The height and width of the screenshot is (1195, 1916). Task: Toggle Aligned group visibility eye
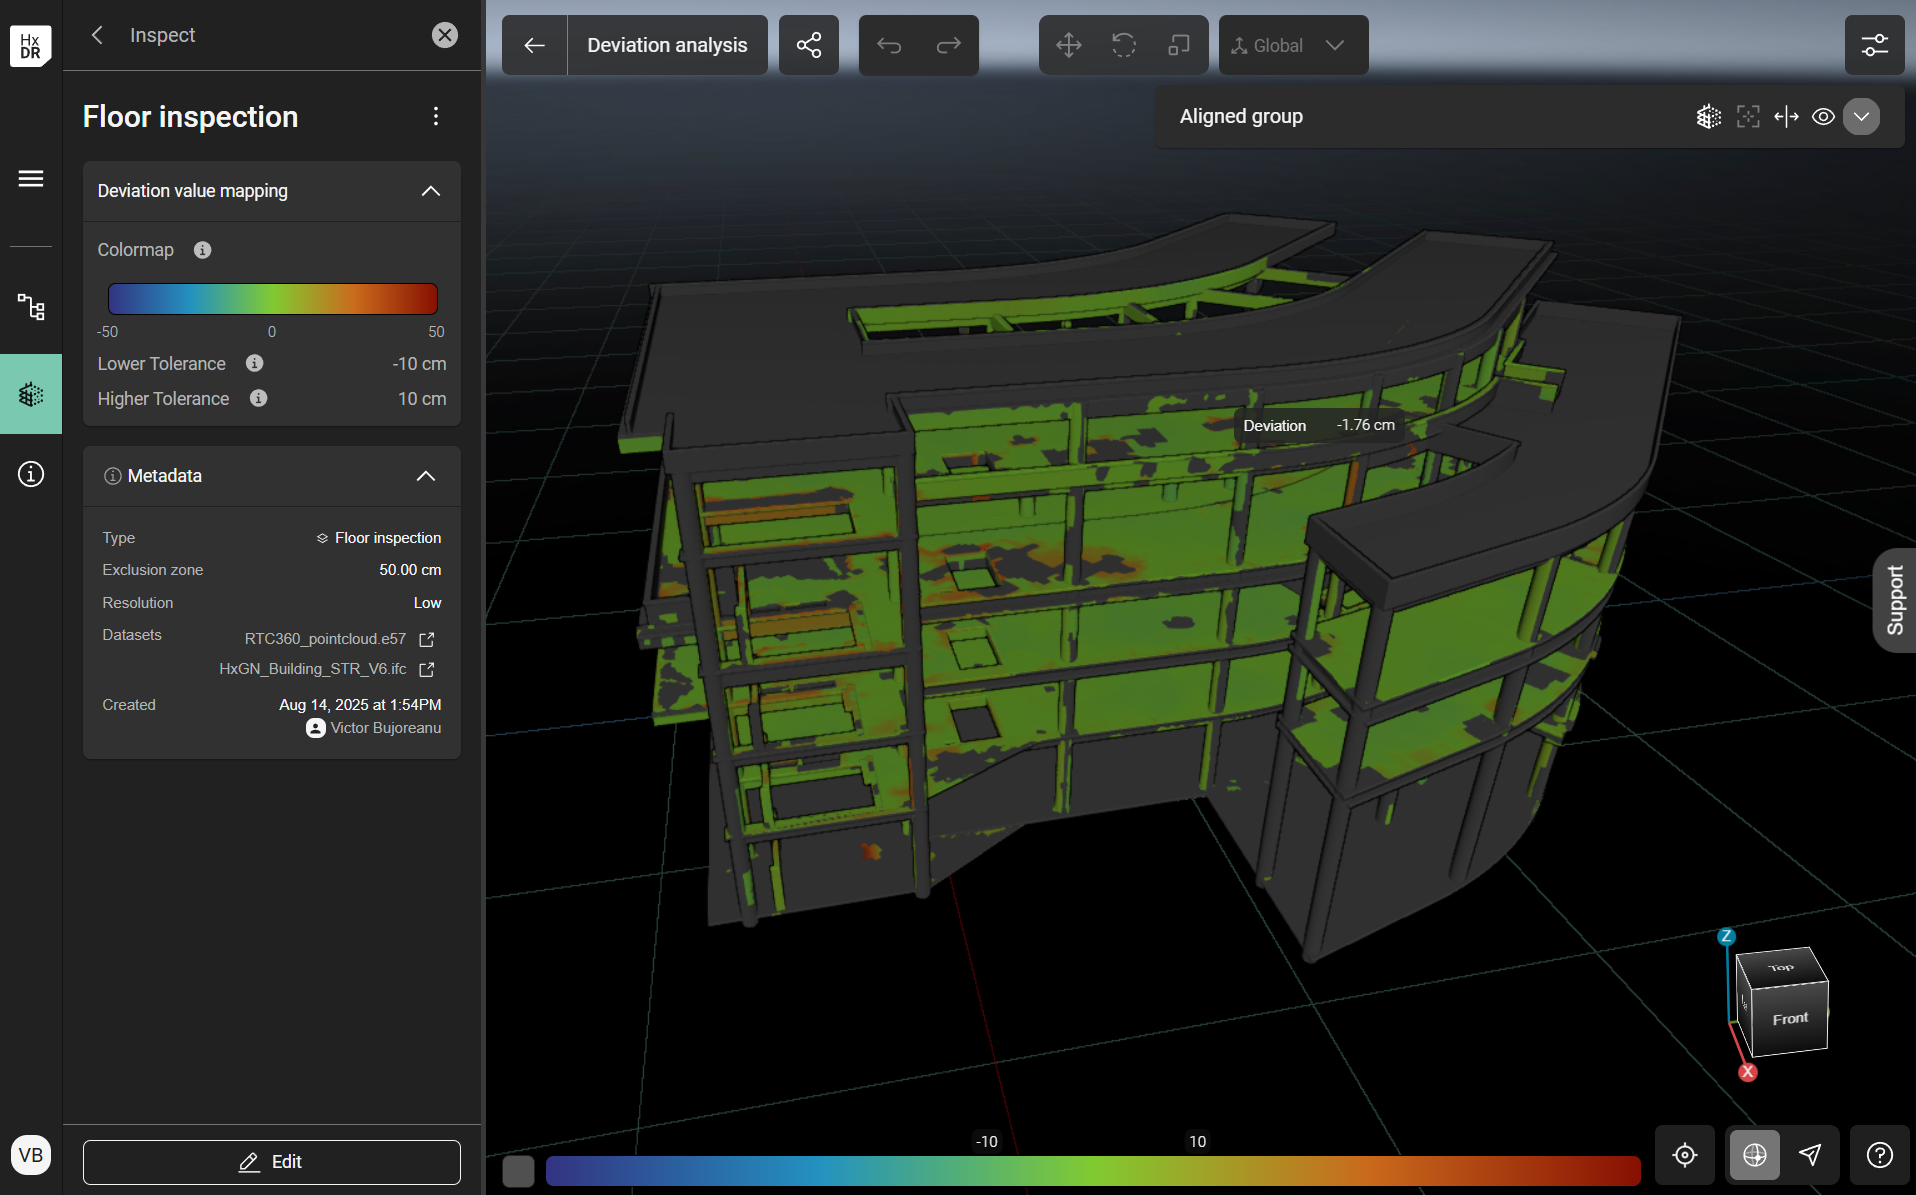[1823, 117]
